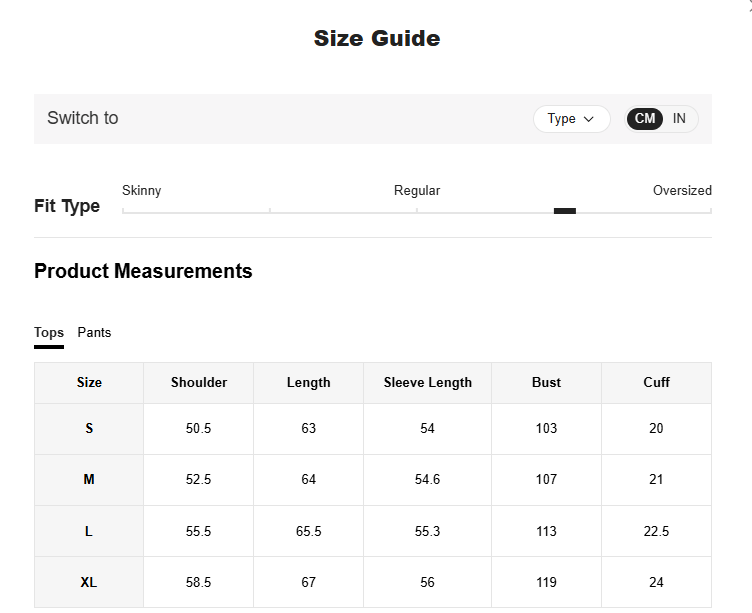Image resolution: width=752 pixels, height=613 pixels.
Task: Open the Type dropdown
Action: point(571,119)
